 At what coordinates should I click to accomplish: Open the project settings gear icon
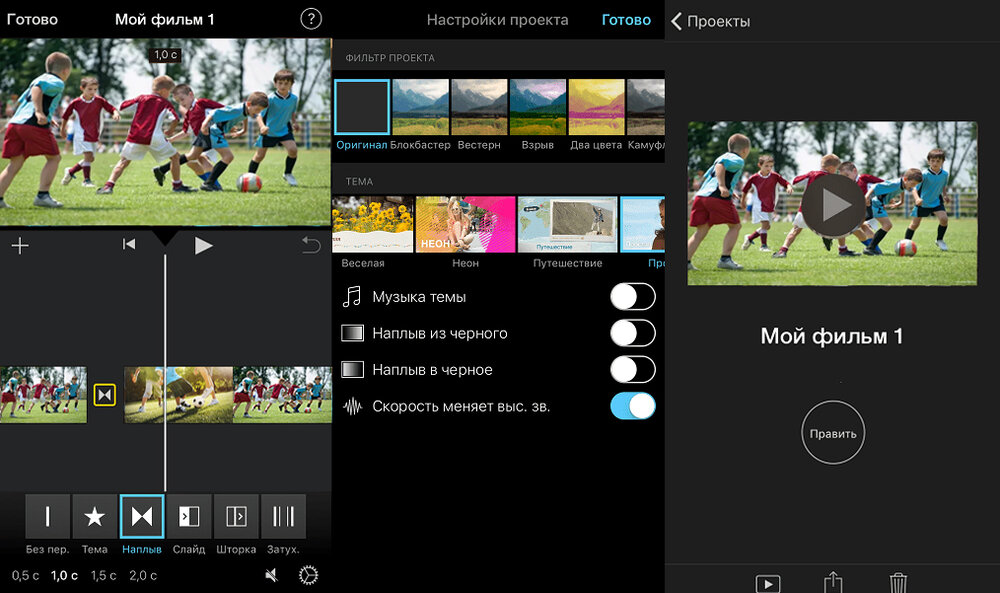pos(308,575)
